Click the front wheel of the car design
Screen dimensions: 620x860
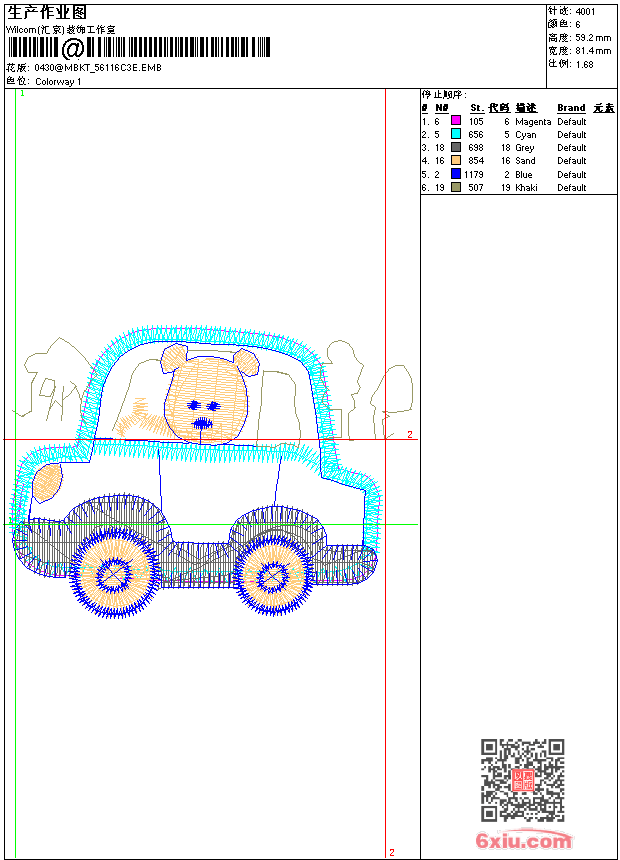point(114,575)
